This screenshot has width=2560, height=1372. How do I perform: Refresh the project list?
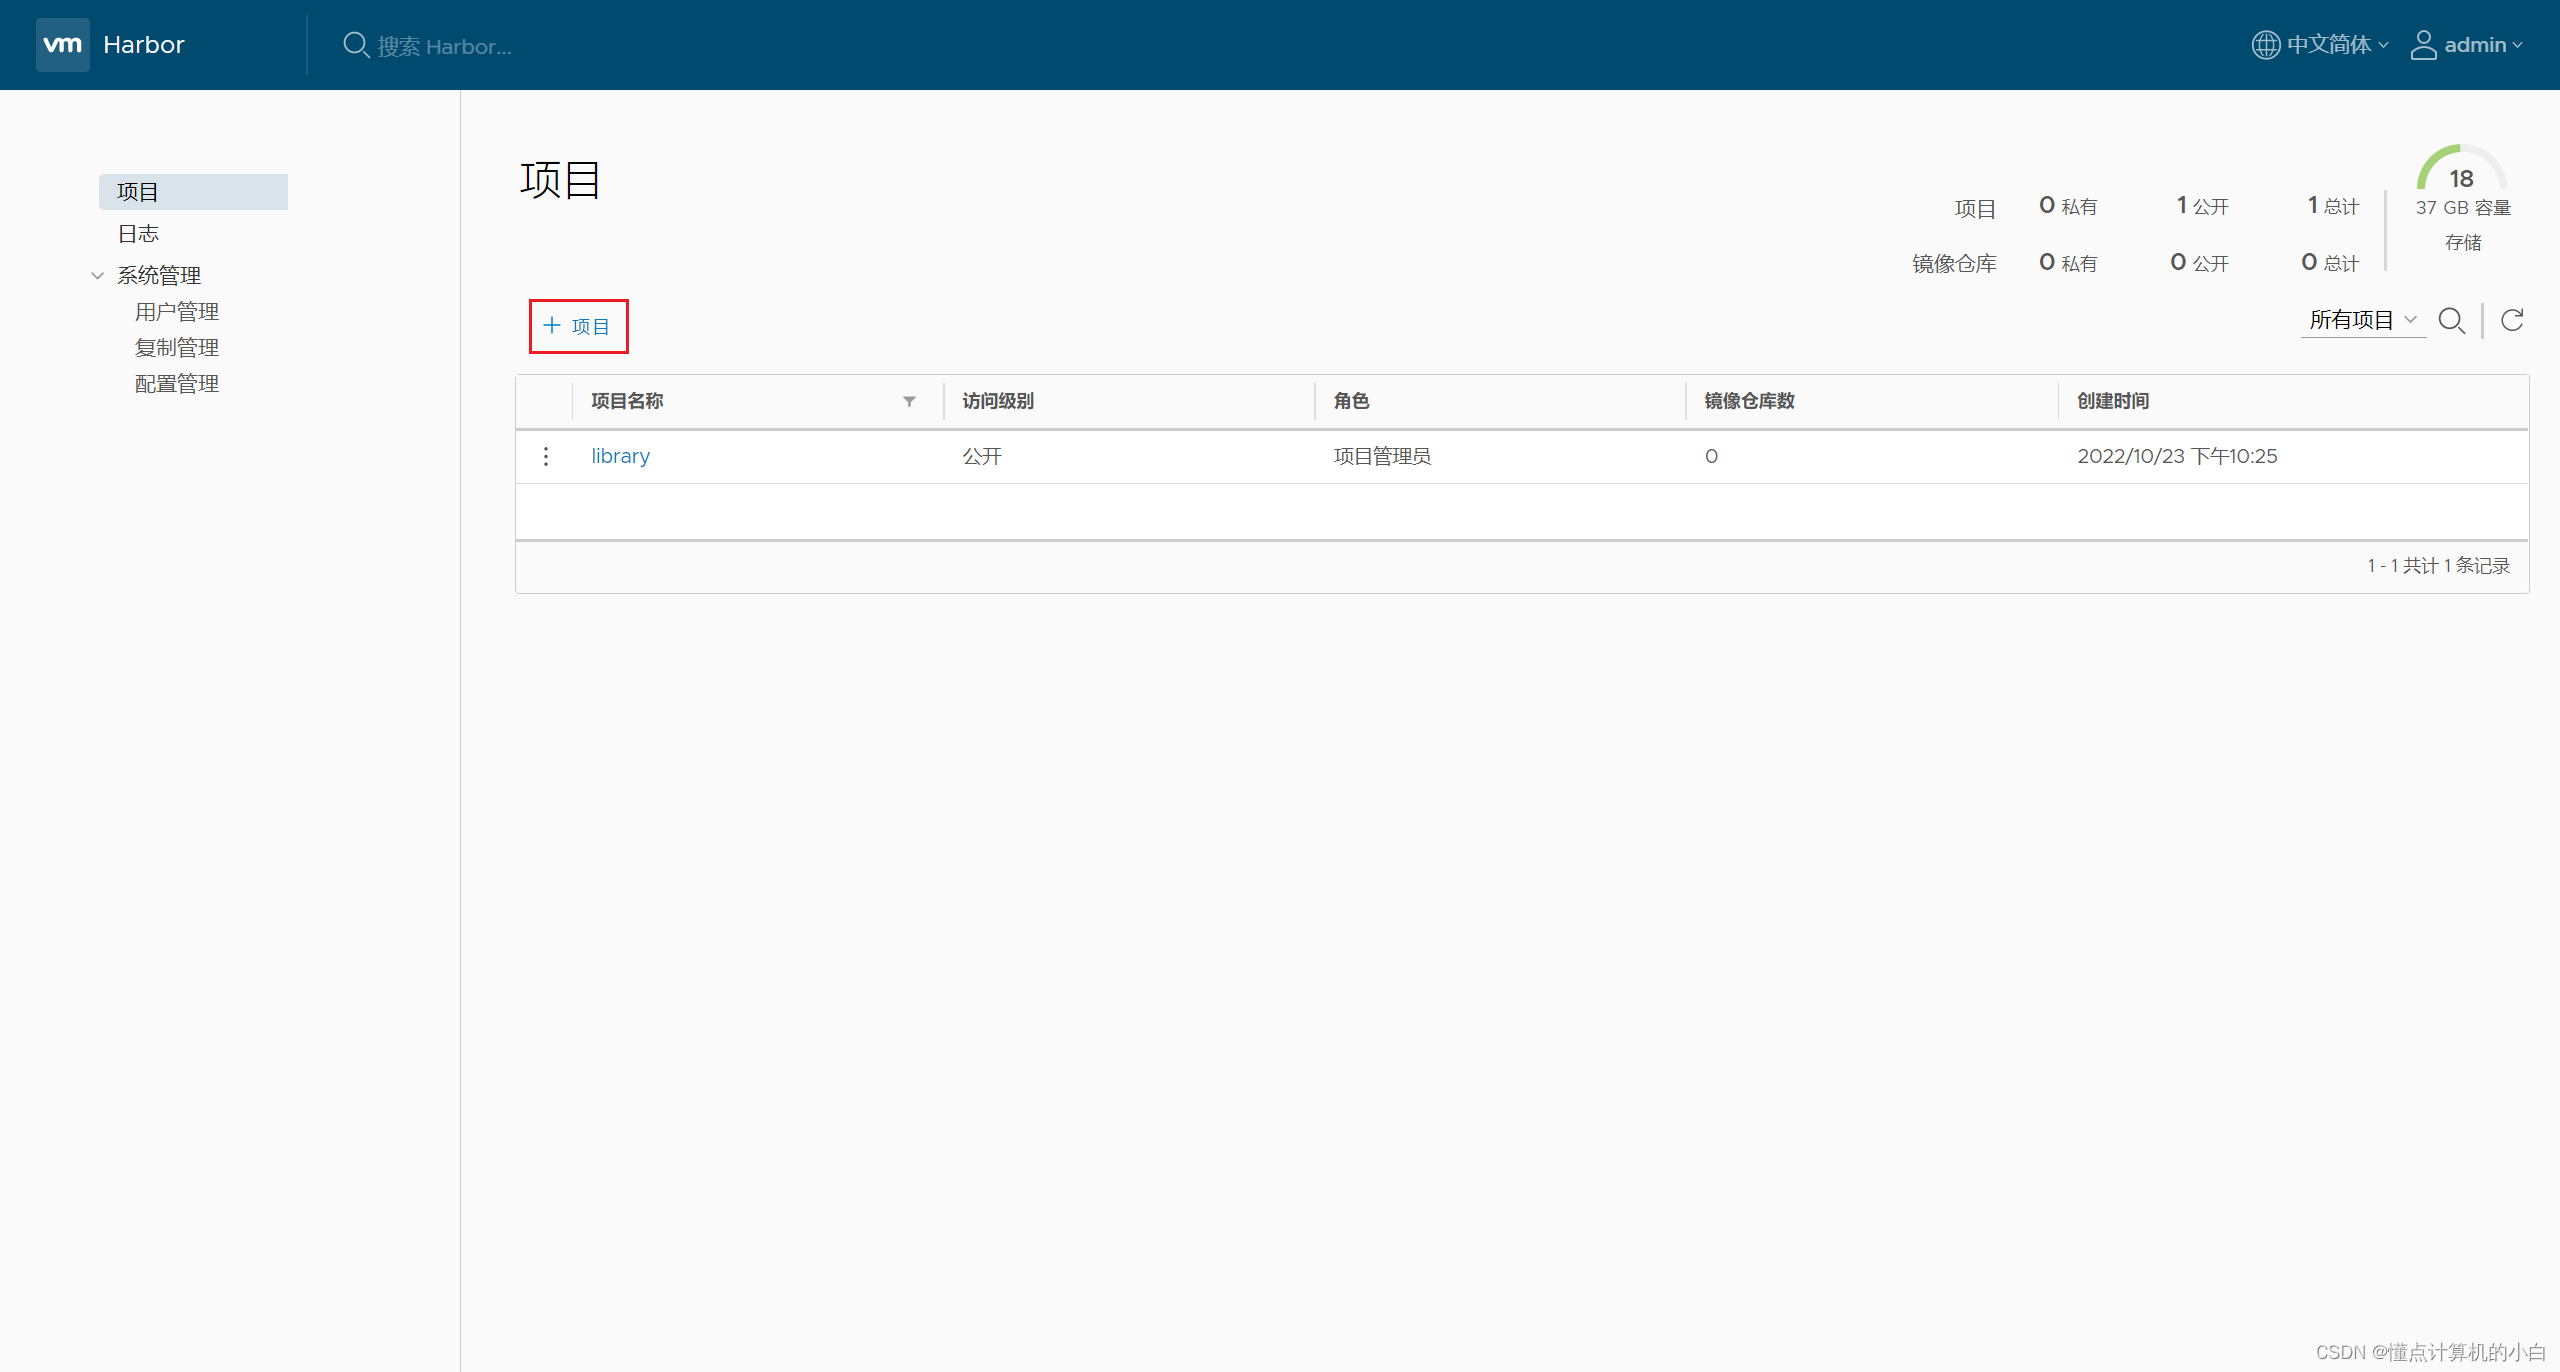(x=2512, y=320)
